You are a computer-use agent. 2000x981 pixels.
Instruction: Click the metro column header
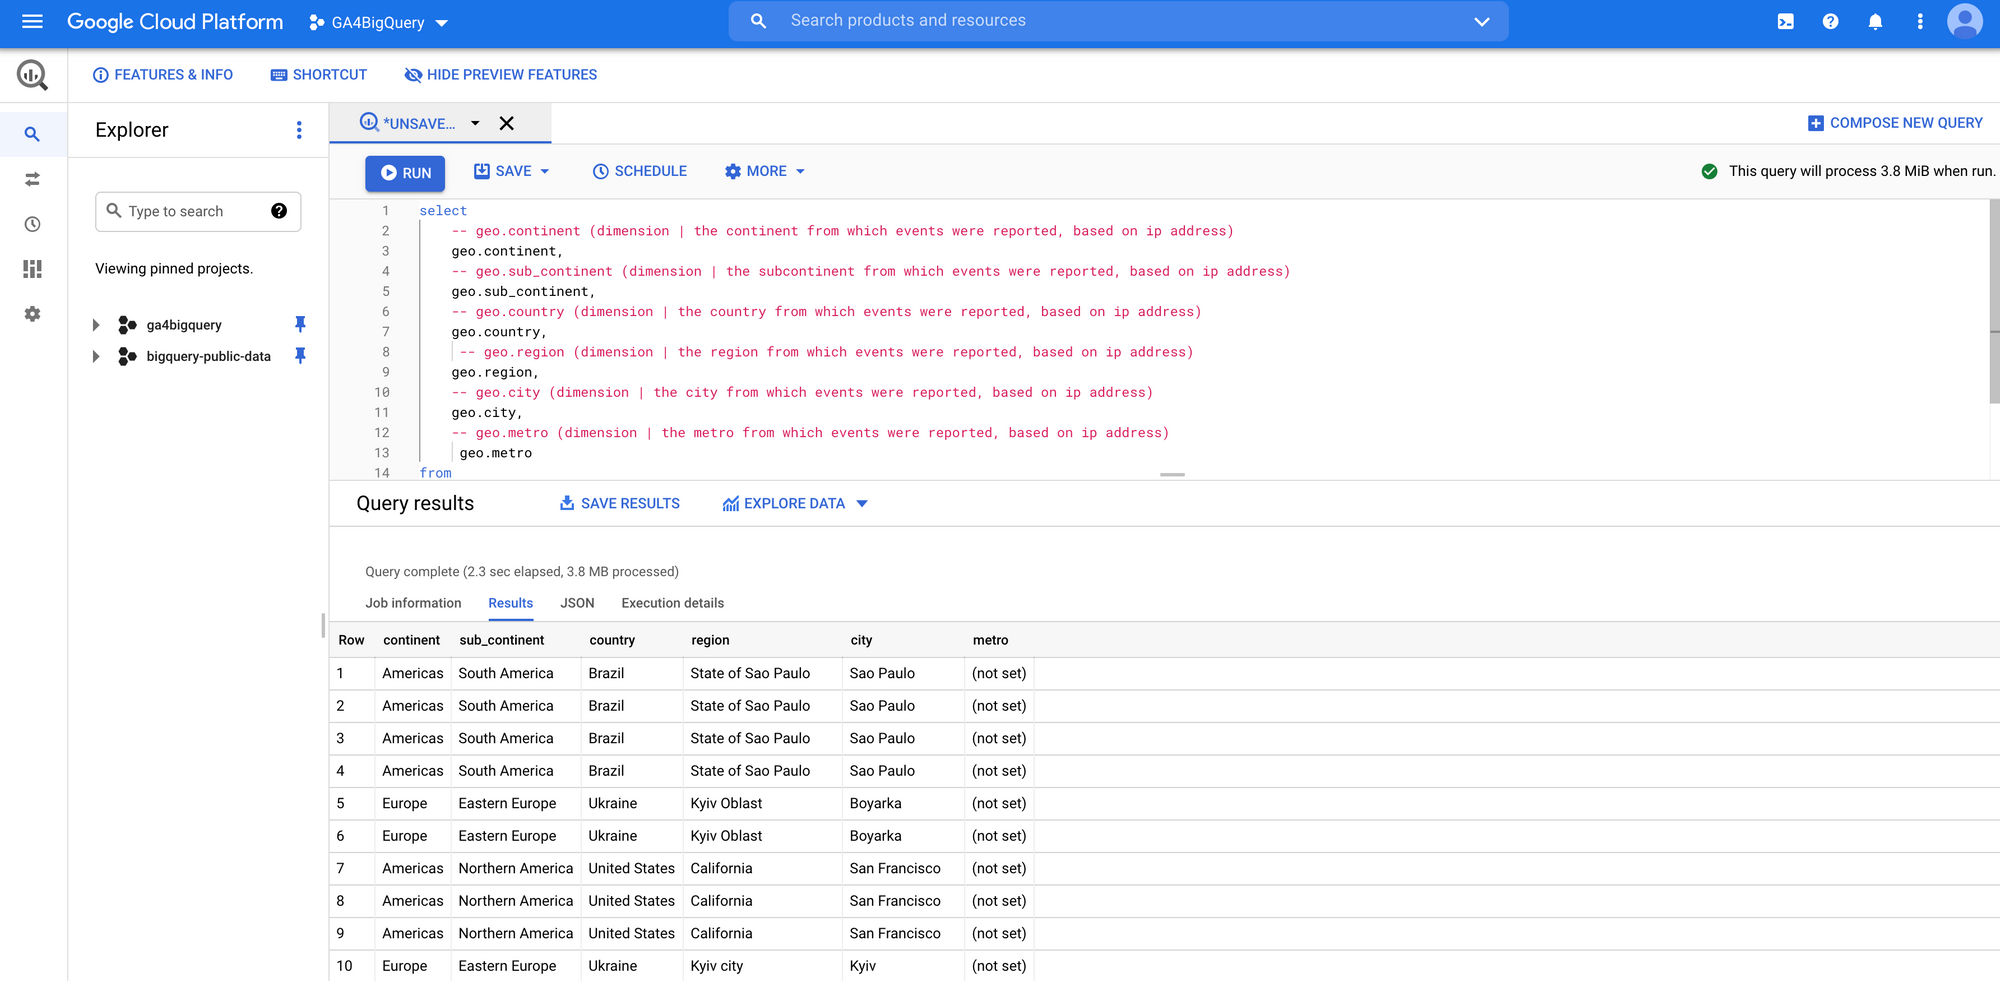[990, 640]
